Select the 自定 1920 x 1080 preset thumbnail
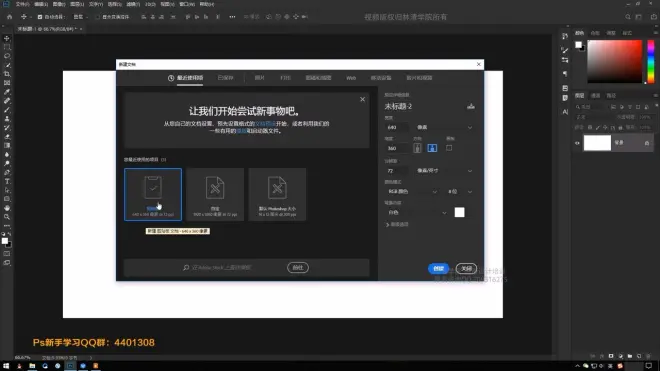 215,194
